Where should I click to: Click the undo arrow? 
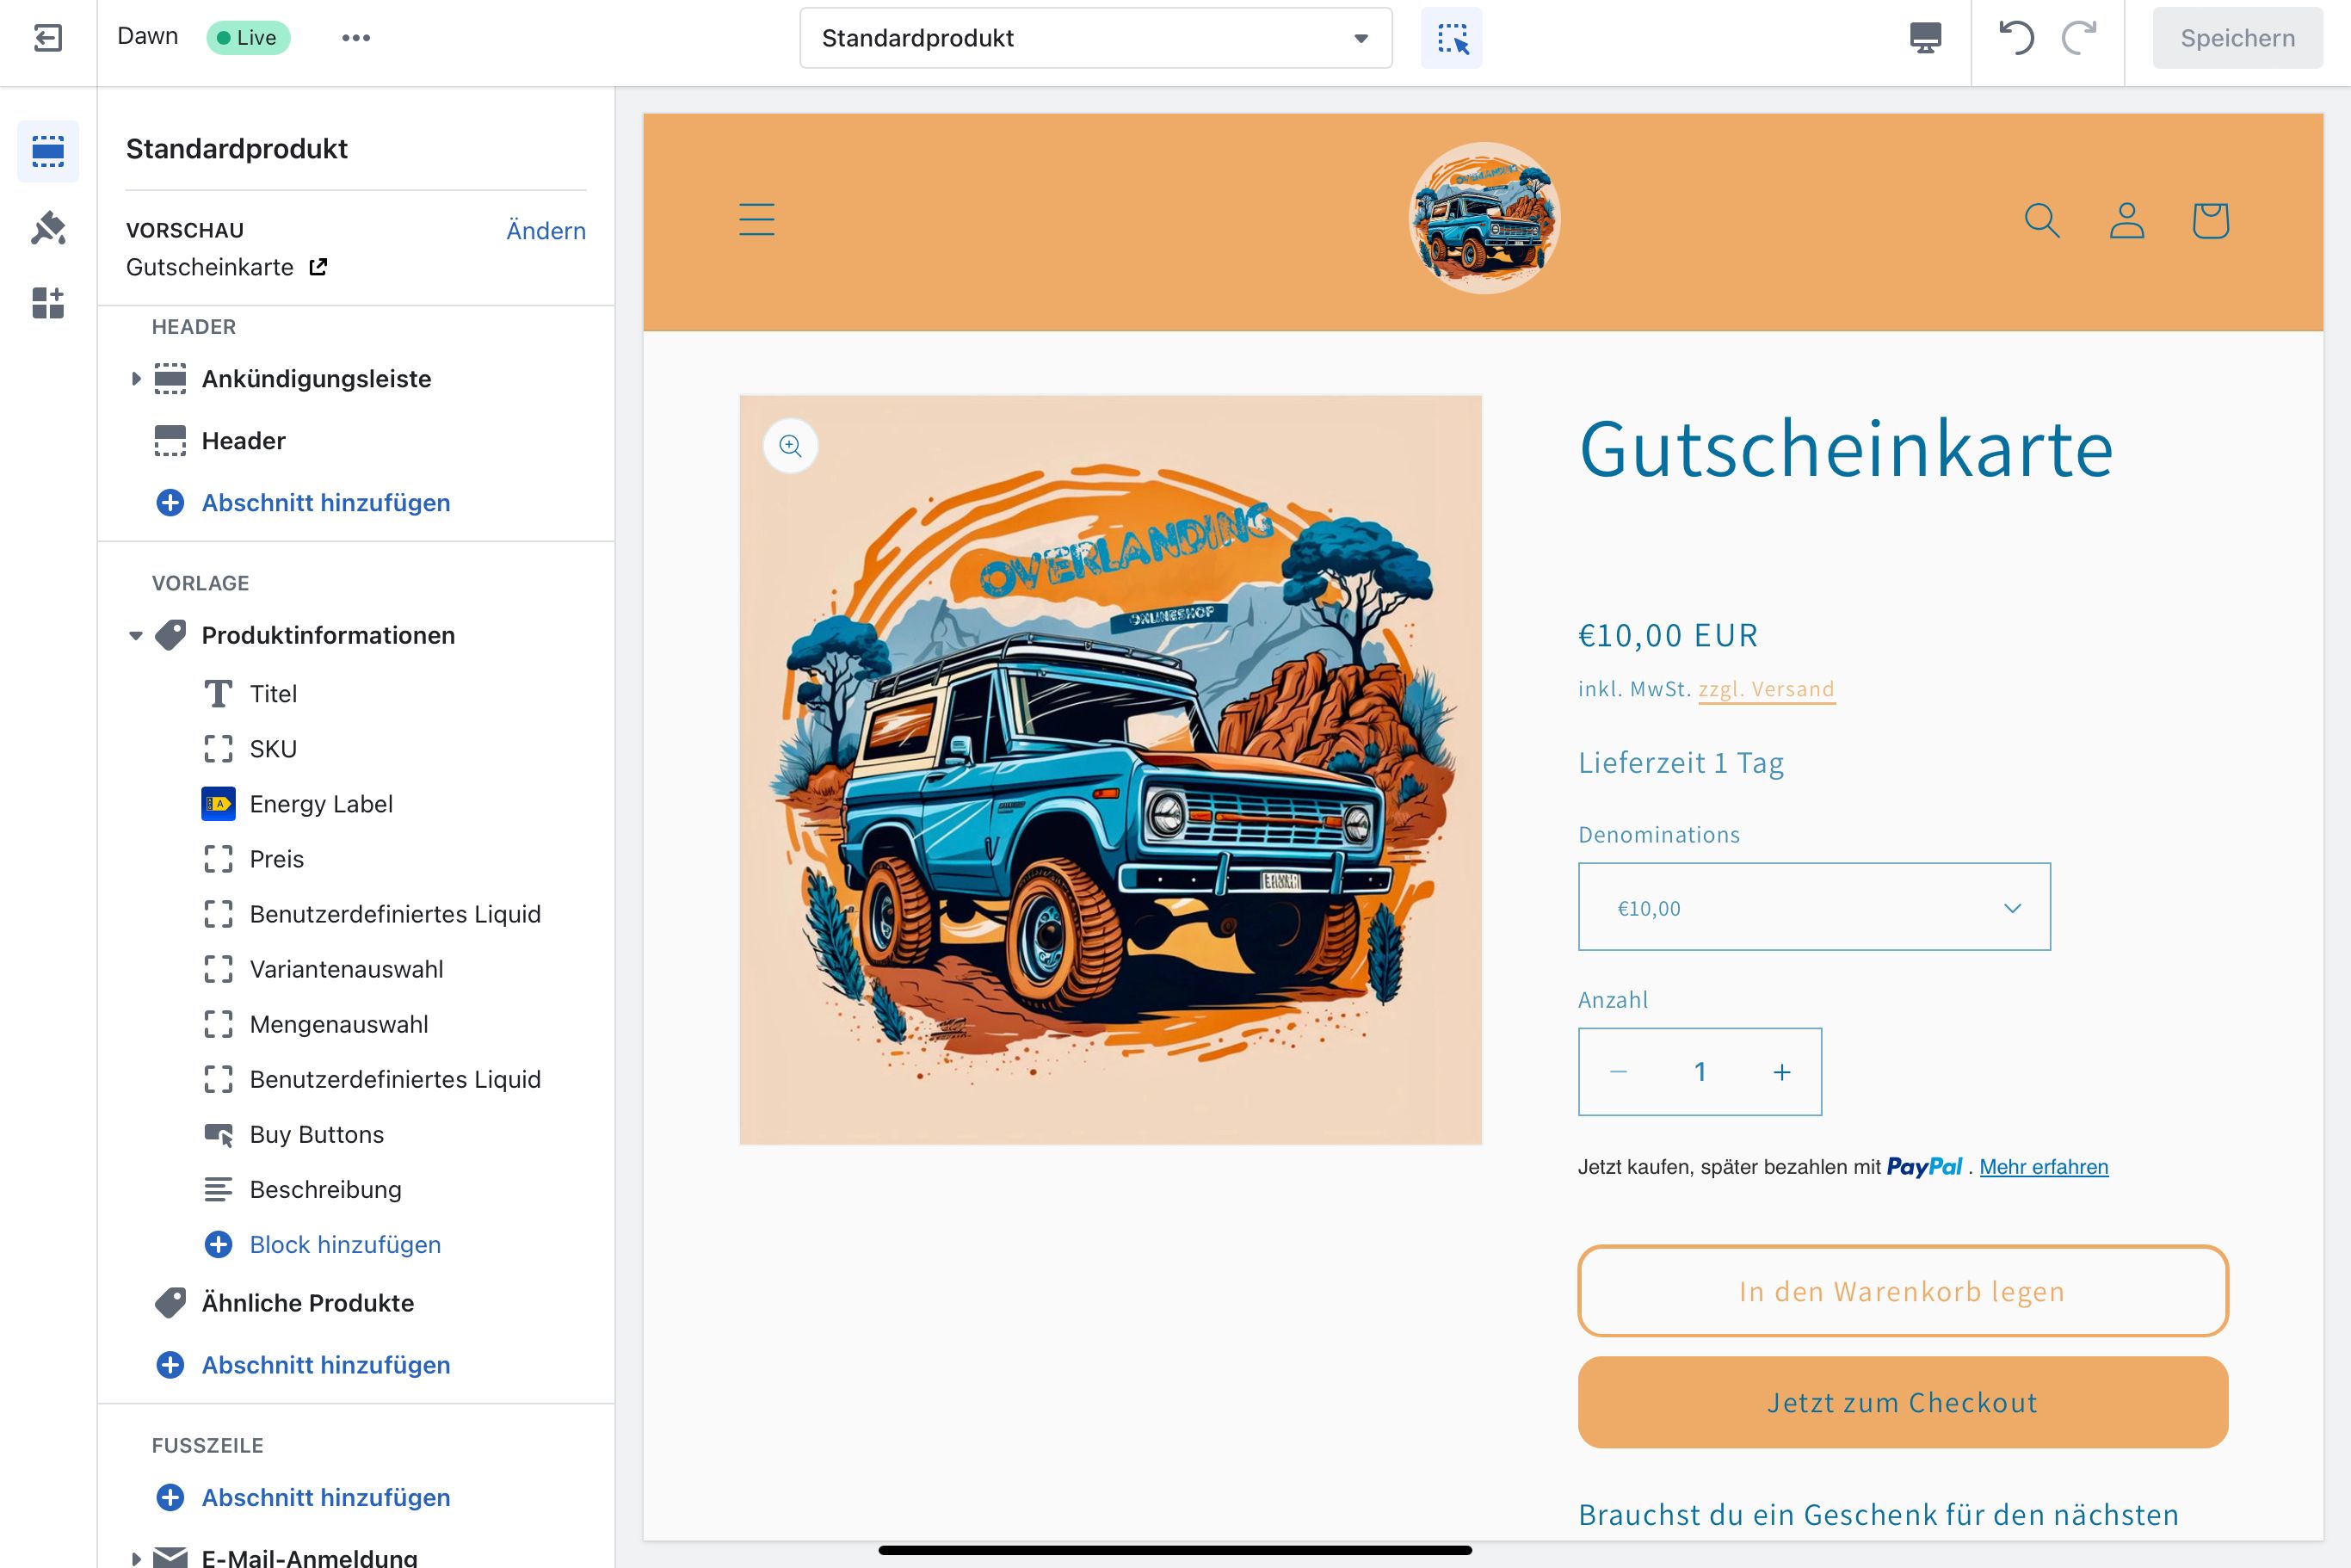(x=2016, y=38)
